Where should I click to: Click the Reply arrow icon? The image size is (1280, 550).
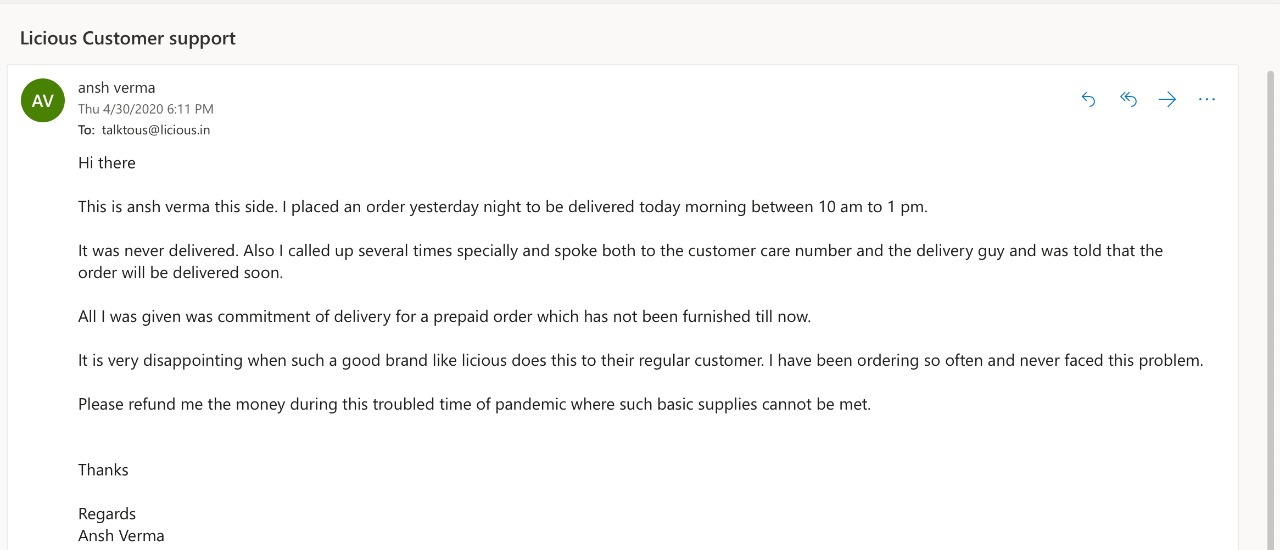click(x=1089, y=99)
